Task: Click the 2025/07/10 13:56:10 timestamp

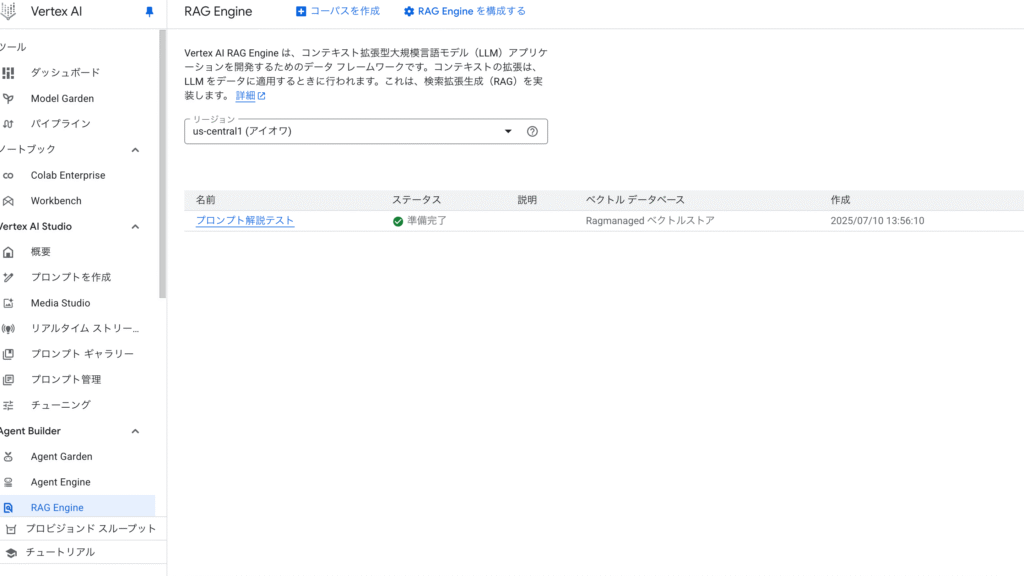Action: [x=877, y=221]
